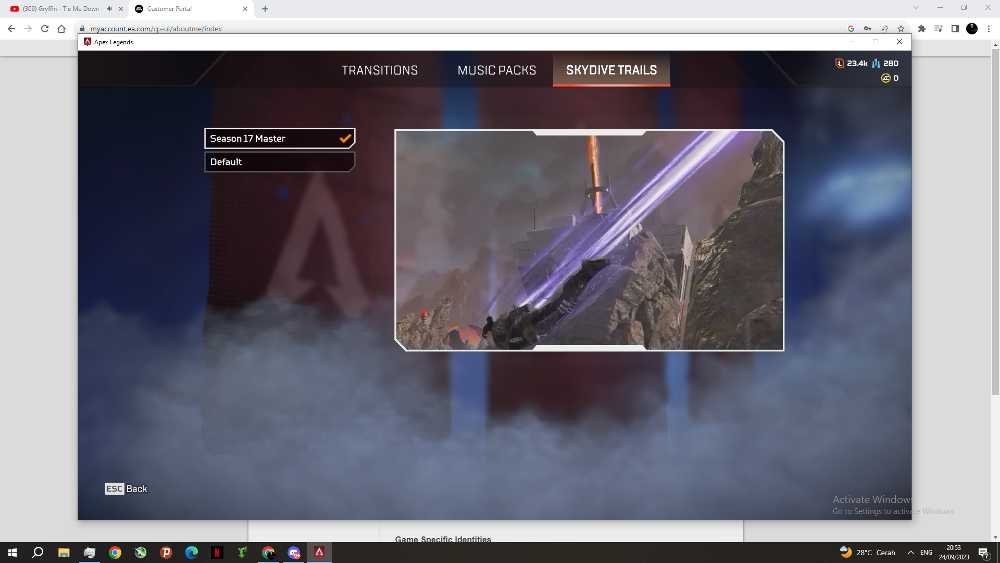Screen dimensions: 1000x563
Task: Open a new browser tab
Action: (265, 9)
